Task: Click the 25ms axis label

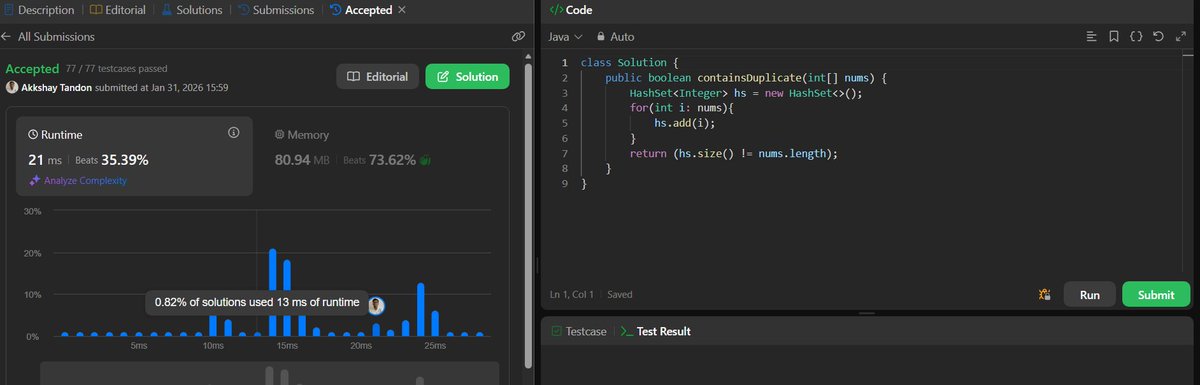Action: (x=434, y=346)
